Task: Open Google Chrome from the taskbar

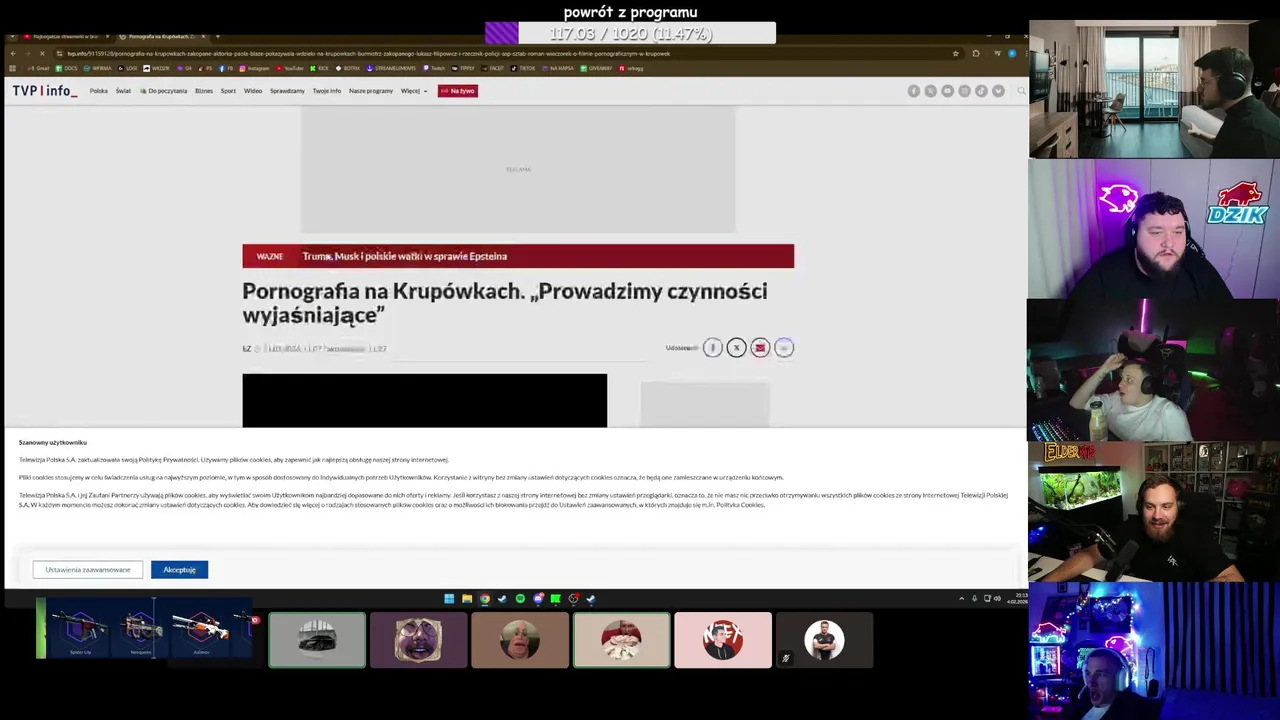Action: tap(485, 599)
